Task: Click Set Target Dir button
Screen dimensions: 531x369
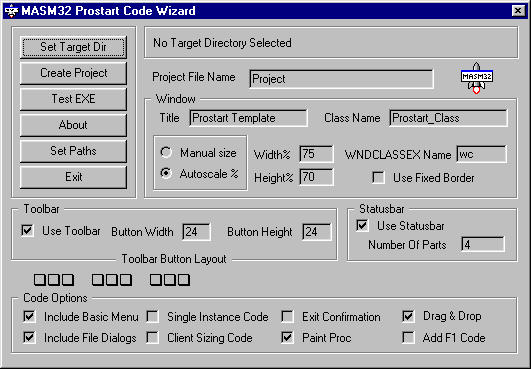Action: [x=73, y=47]
